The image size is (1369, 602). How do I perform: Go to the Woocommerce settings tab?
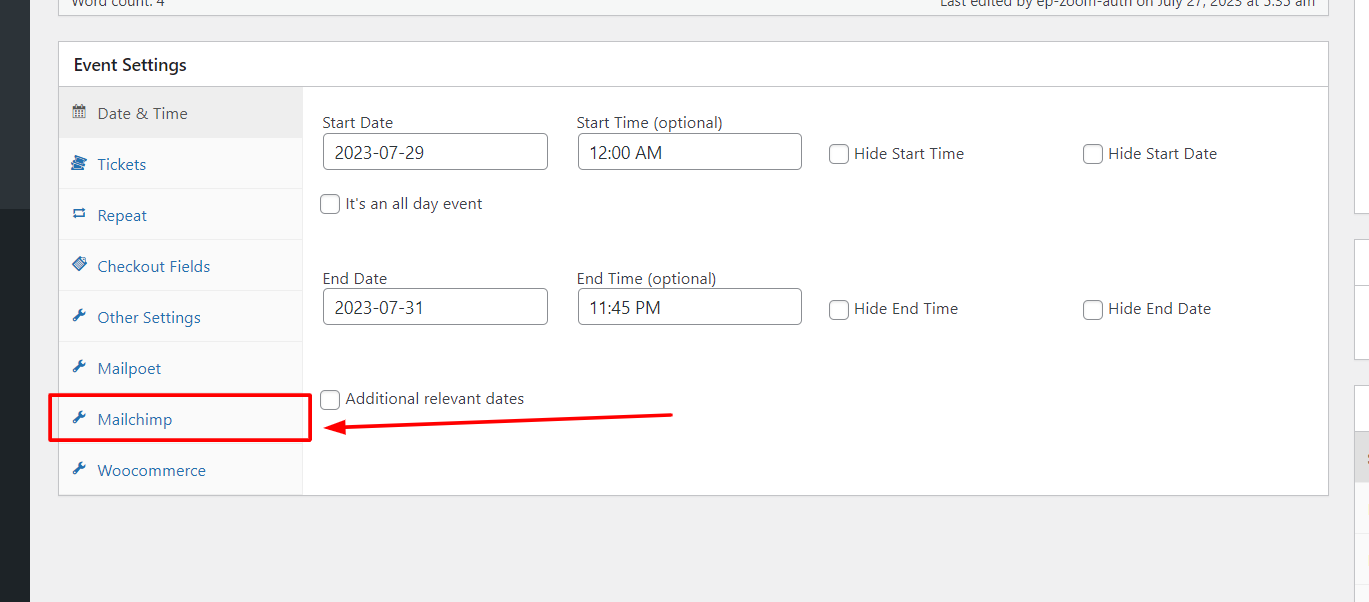click(151, 470)
